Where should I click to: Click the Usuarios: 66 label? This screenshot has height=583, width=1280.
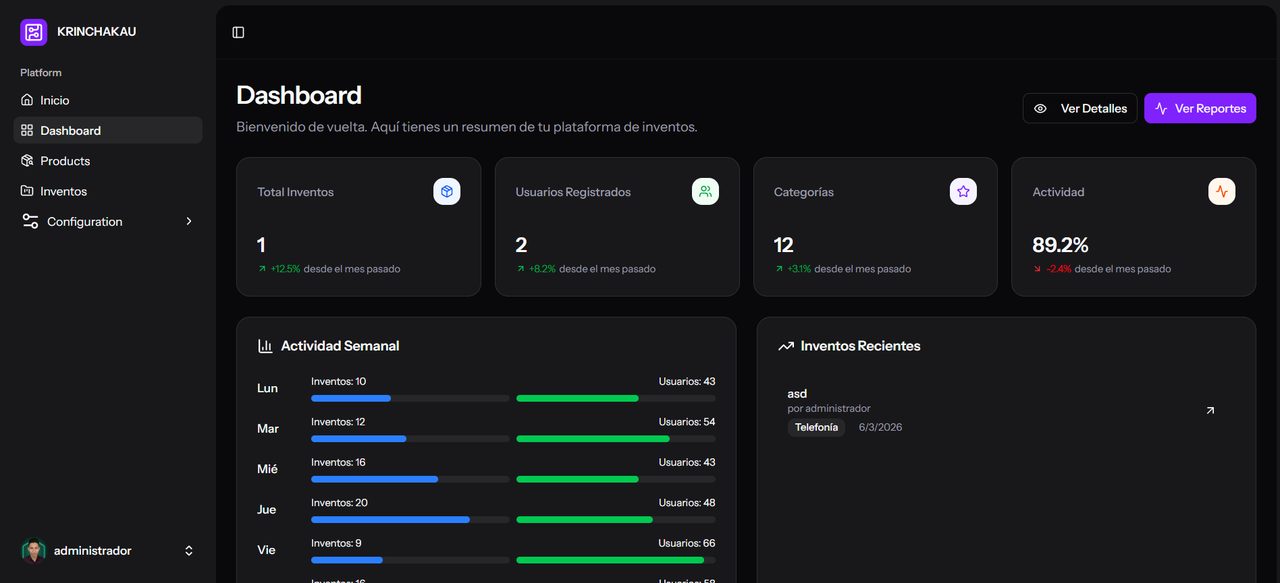pos(687,543)
